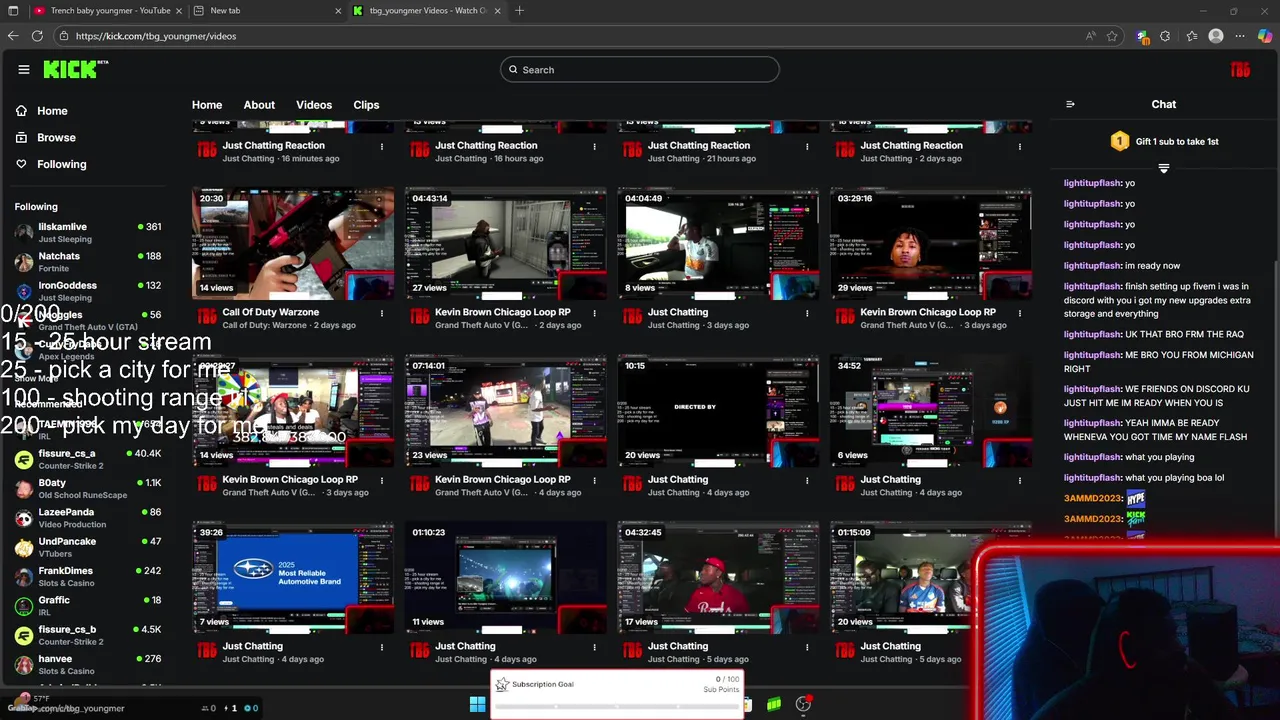Reload the page with refresh icon
Image resolution: width=1280 pixels, height=720 pixels.
[x=37, y=36]
